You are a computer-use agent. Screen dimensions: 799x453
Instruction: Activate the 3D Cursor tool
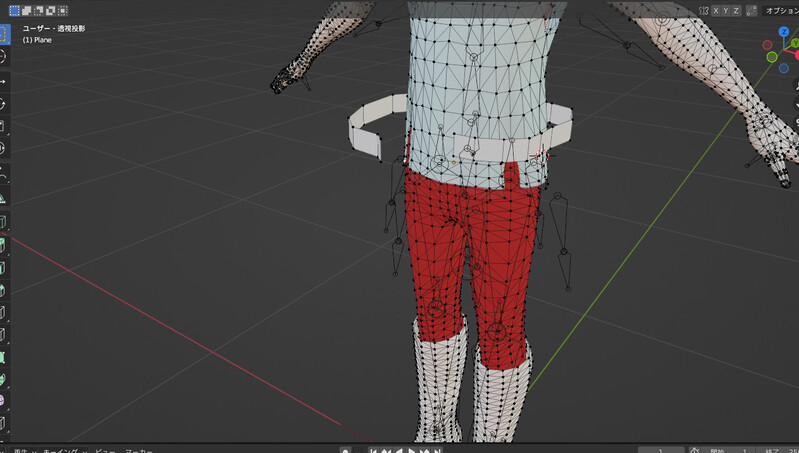pyautogui.click(x=3, y=56)
